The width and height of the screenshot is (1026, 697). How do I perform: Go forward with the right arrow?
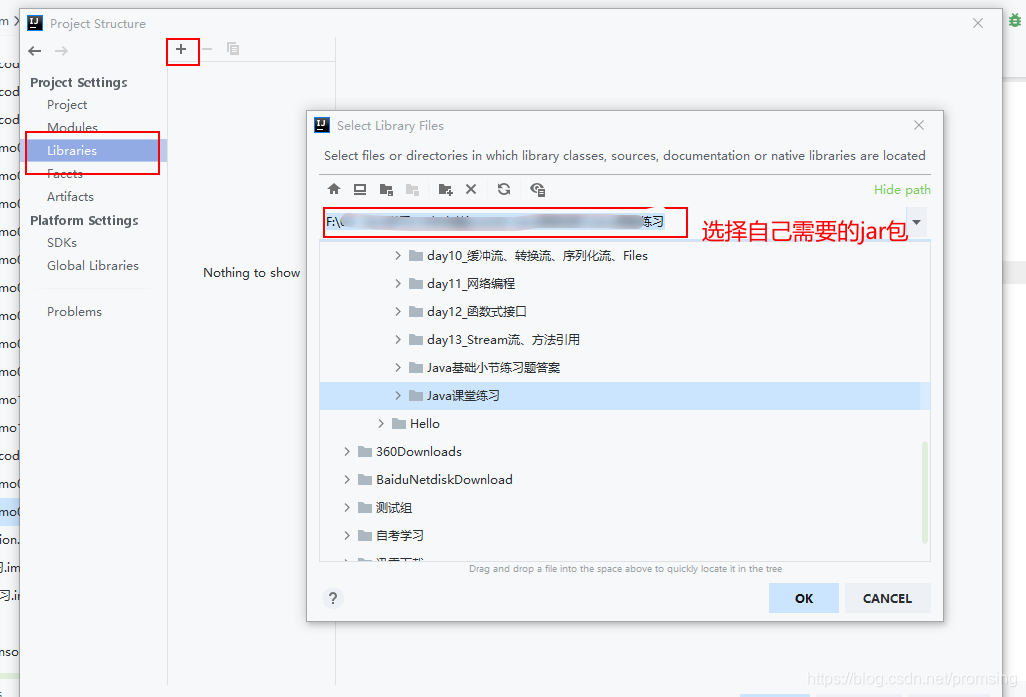(x=61, y=51)
